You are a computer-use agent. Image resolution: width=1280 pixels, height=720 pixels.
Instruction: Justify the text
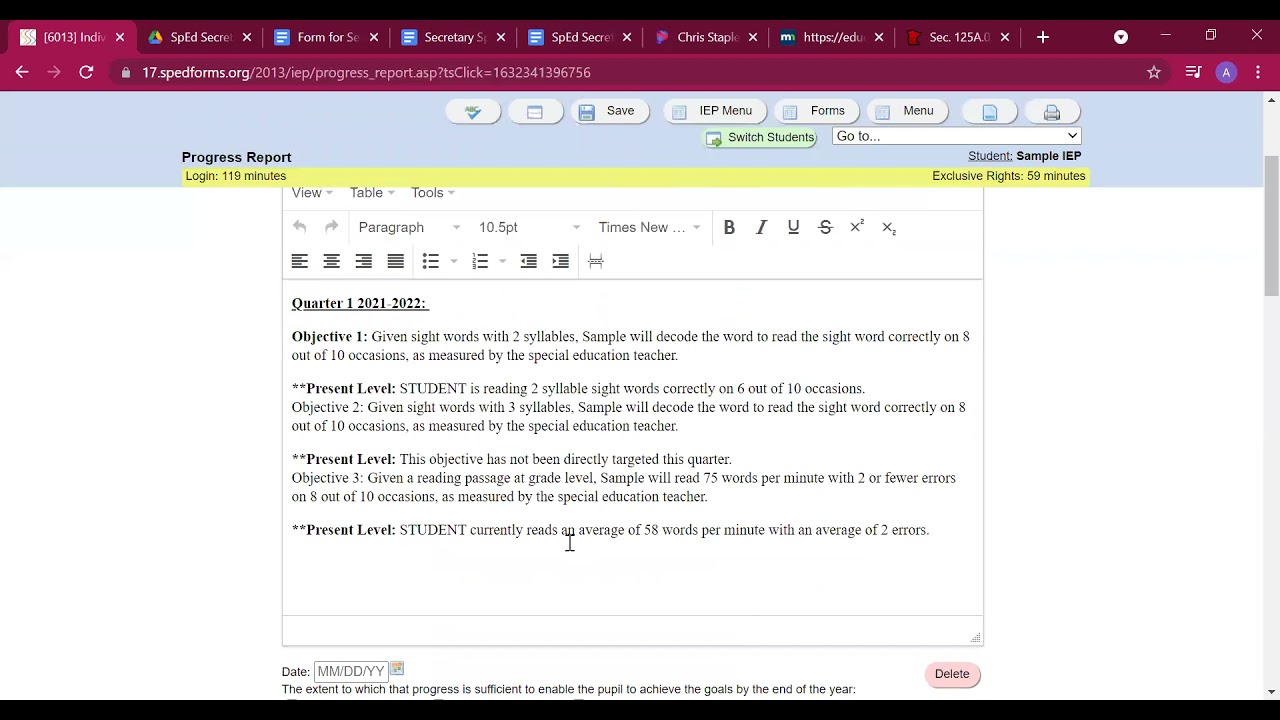tap(396, 261)
